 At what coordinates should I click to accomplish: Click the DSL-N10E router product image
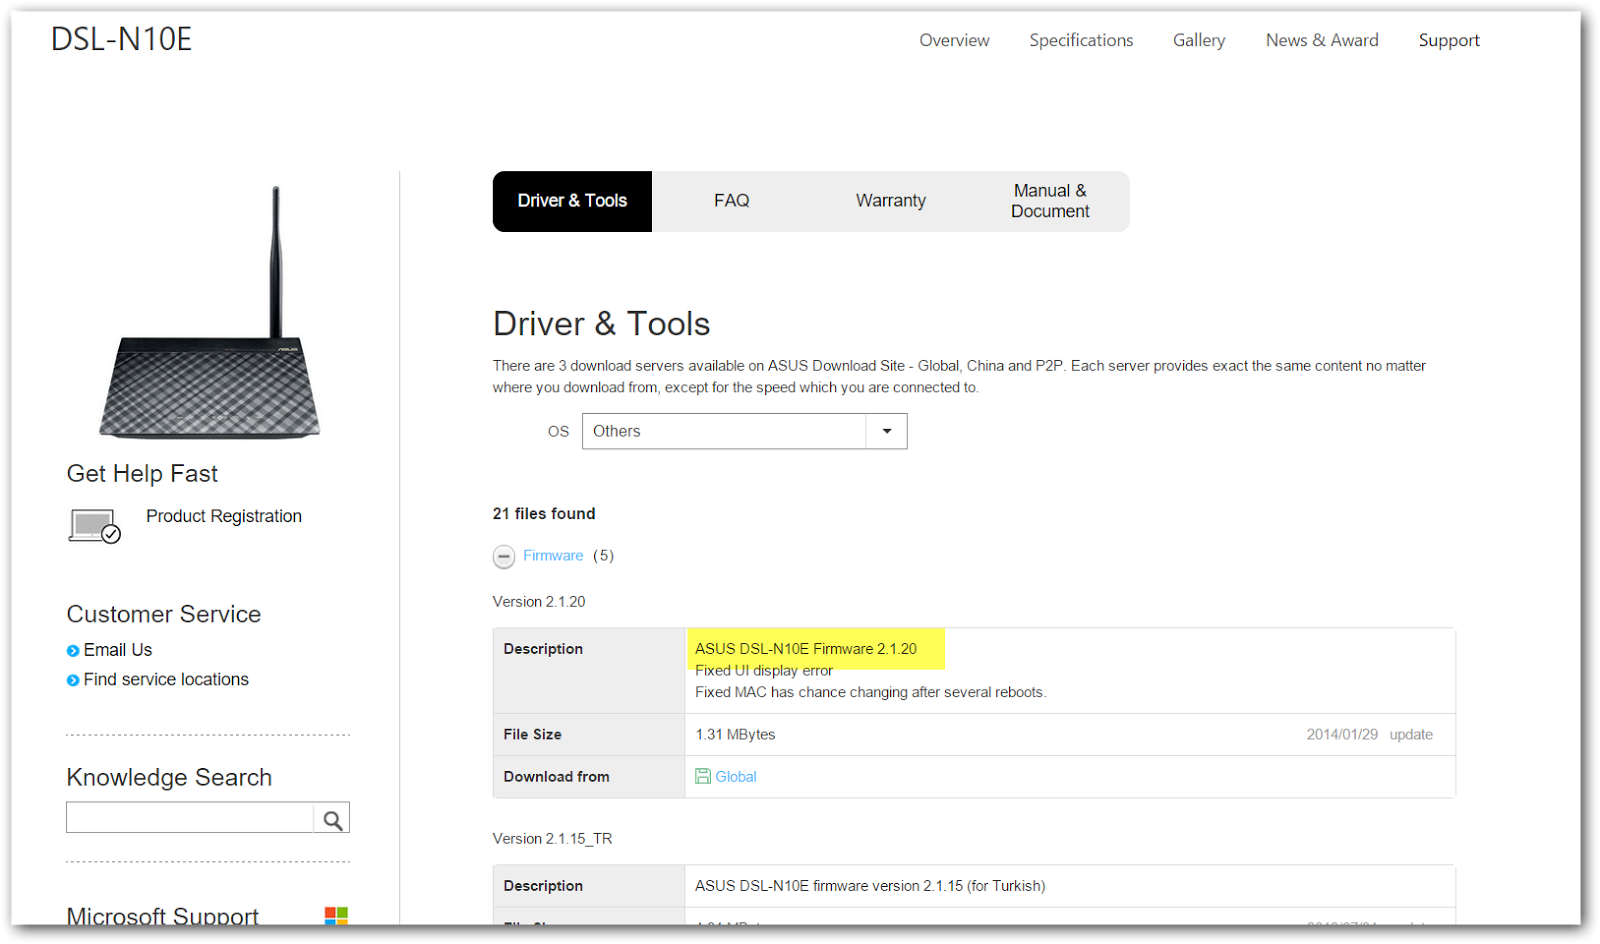pos(210,313)
